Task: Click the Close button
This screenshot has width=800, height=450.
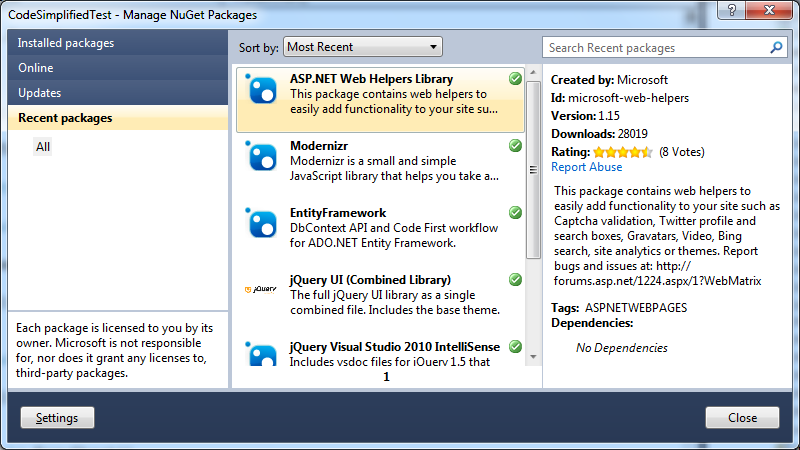Action: [742, 418]
